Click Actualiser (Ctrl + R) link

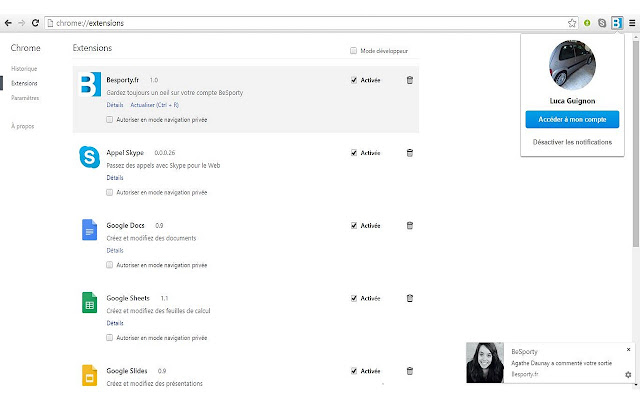click(x=154, y=105)
